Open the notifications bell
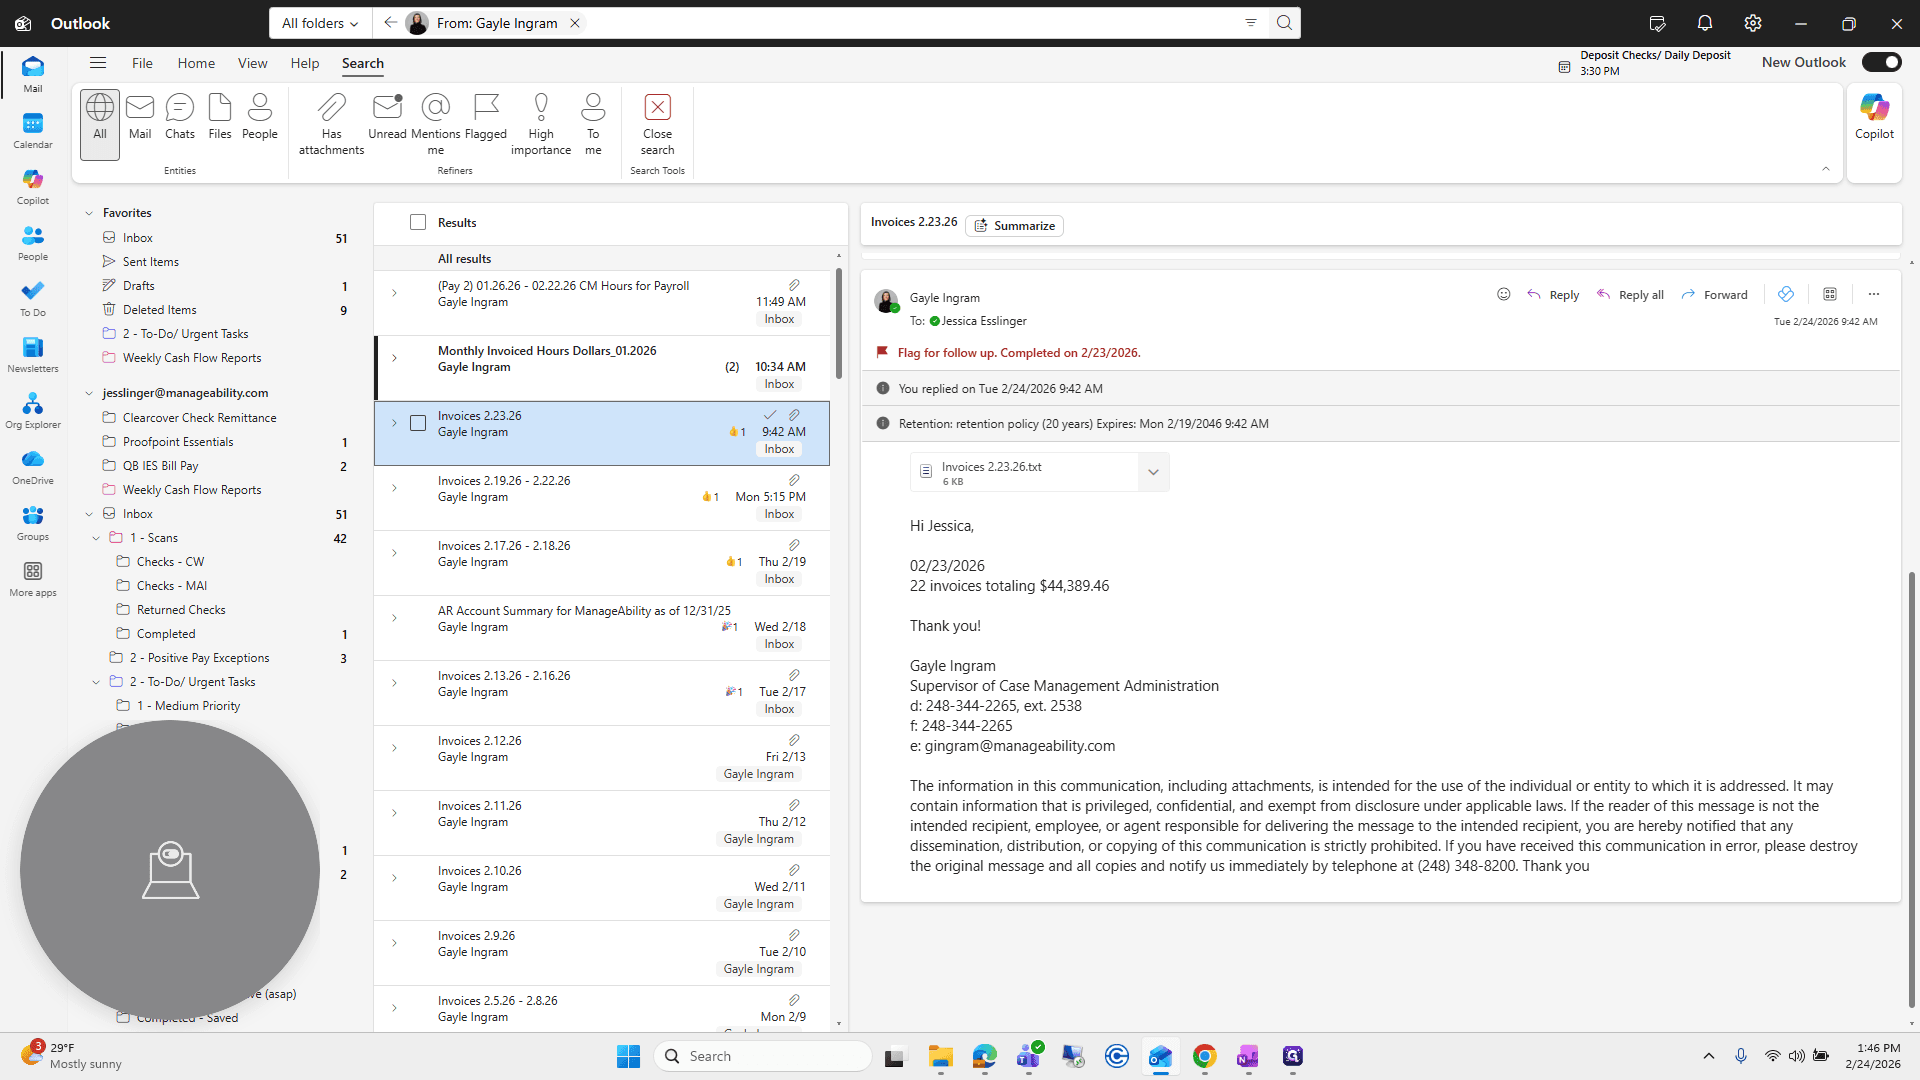The width and height of the screenshot is (1920, 1080). pyautogui.click(x=1705, y=23)
